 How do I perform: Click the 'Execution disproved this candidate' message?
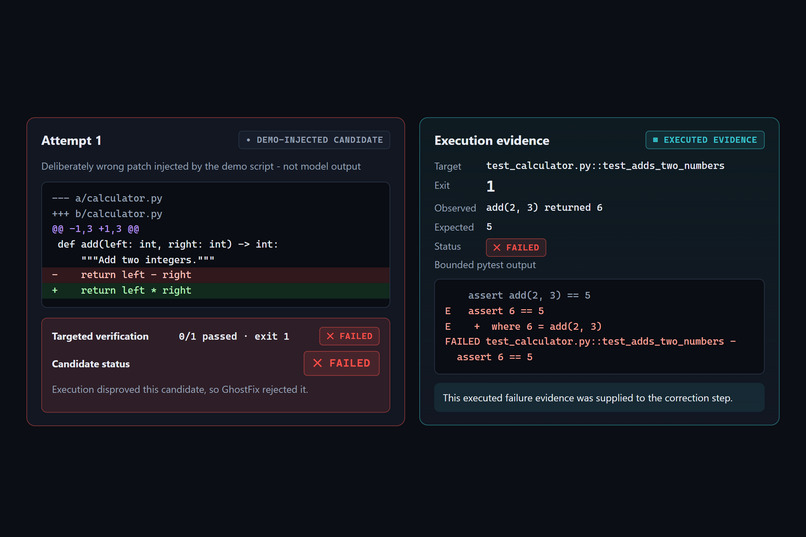180,390
